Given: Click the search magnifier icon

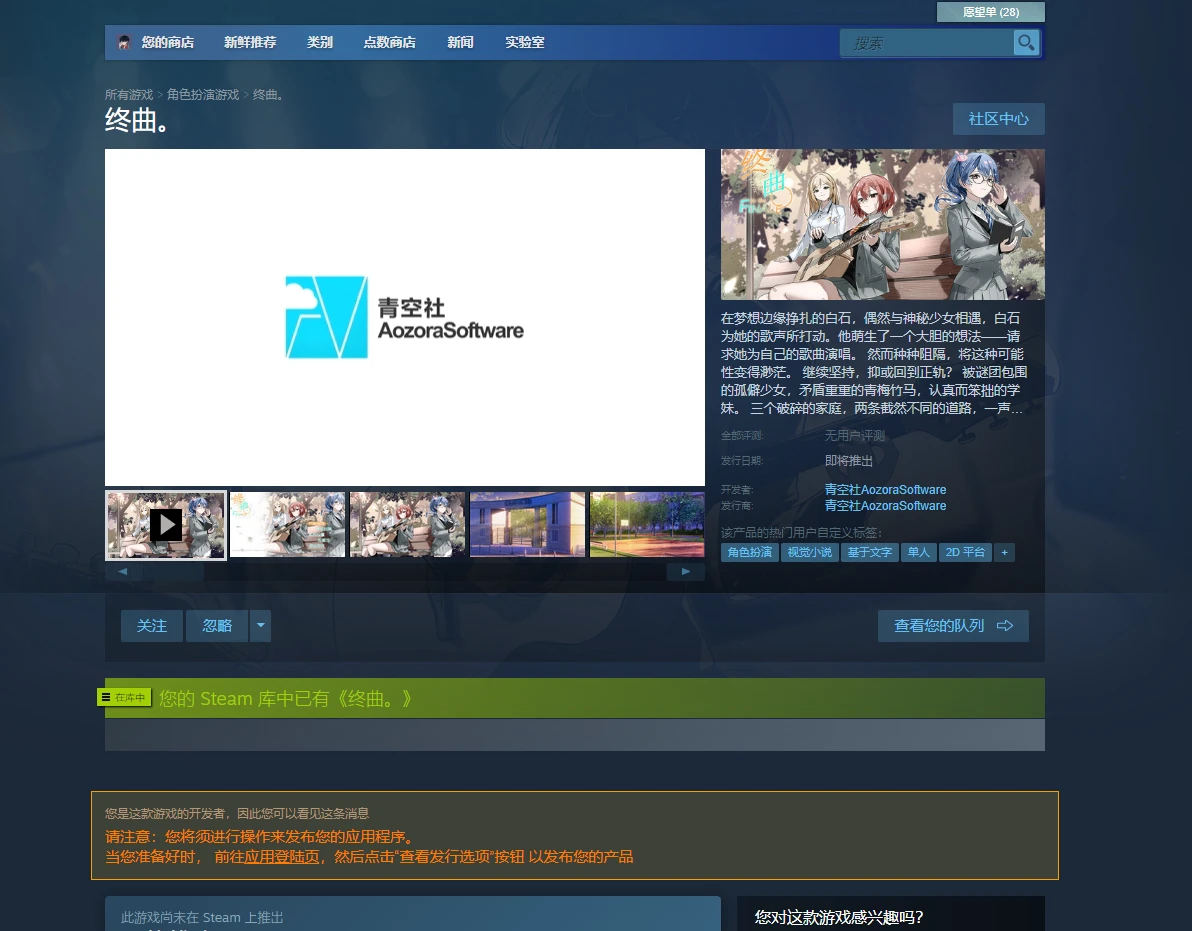Looking at the screenshot, I should (x=1026, y=43).
